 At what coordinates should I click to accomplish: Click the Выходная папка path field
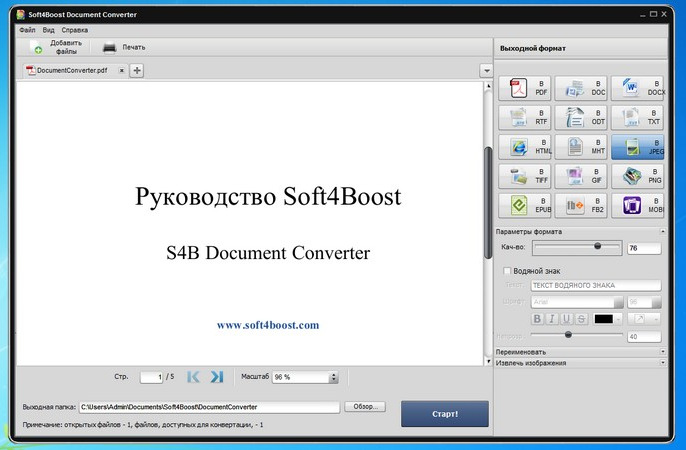[x=209, y=407]
